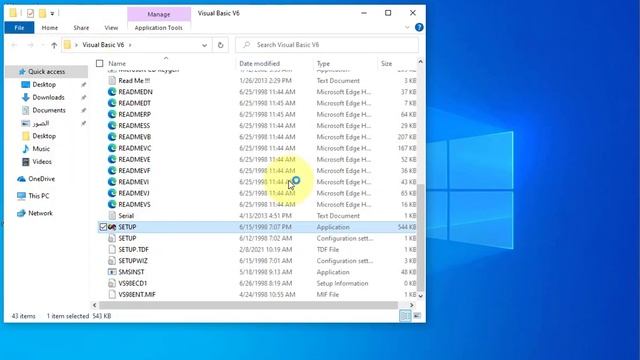Open the address bar history dropdown

click(204, 45)
